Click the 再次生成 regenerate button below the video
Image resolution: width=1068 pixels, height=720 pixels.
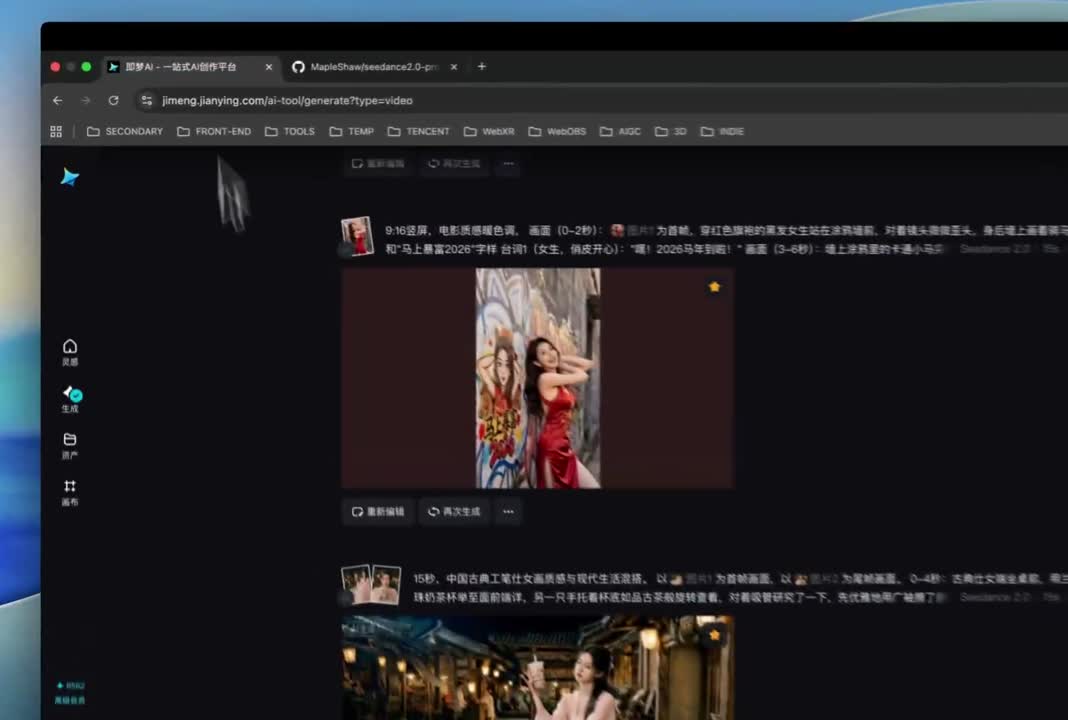click(454, 512)
